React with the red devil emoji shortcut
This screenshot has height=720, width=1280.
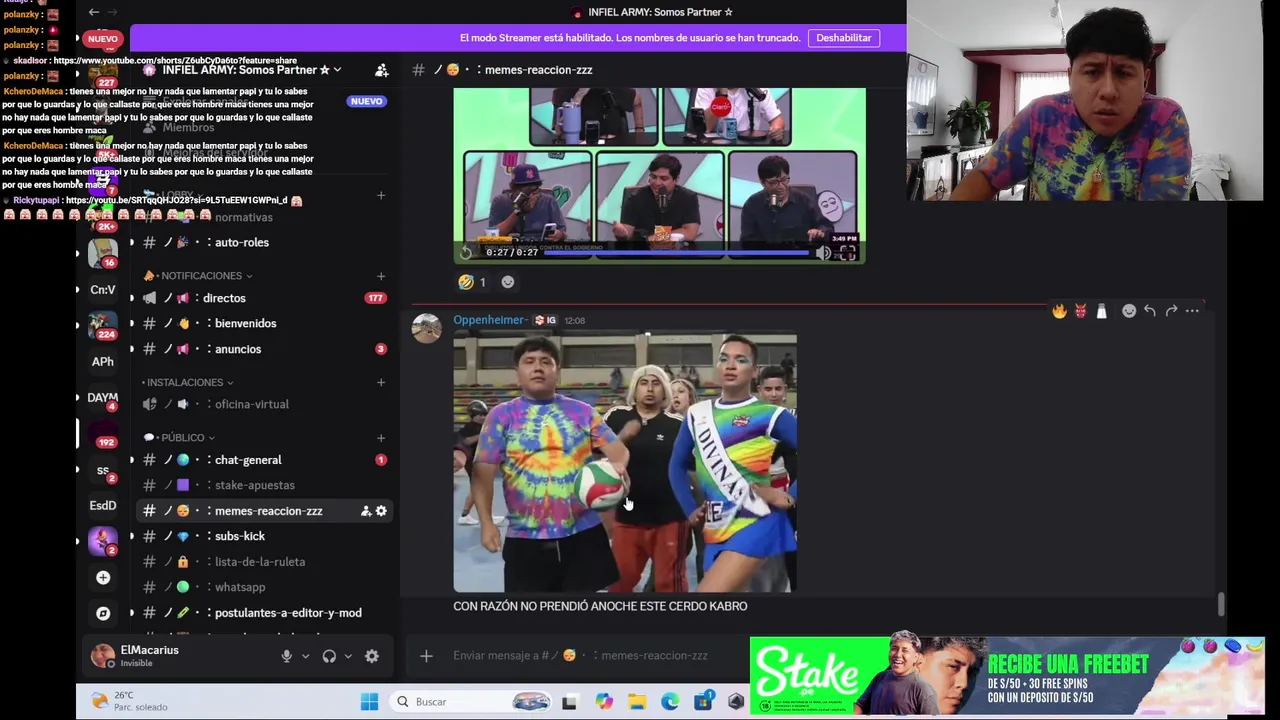pyautogui.click(x=1080, y=311)
